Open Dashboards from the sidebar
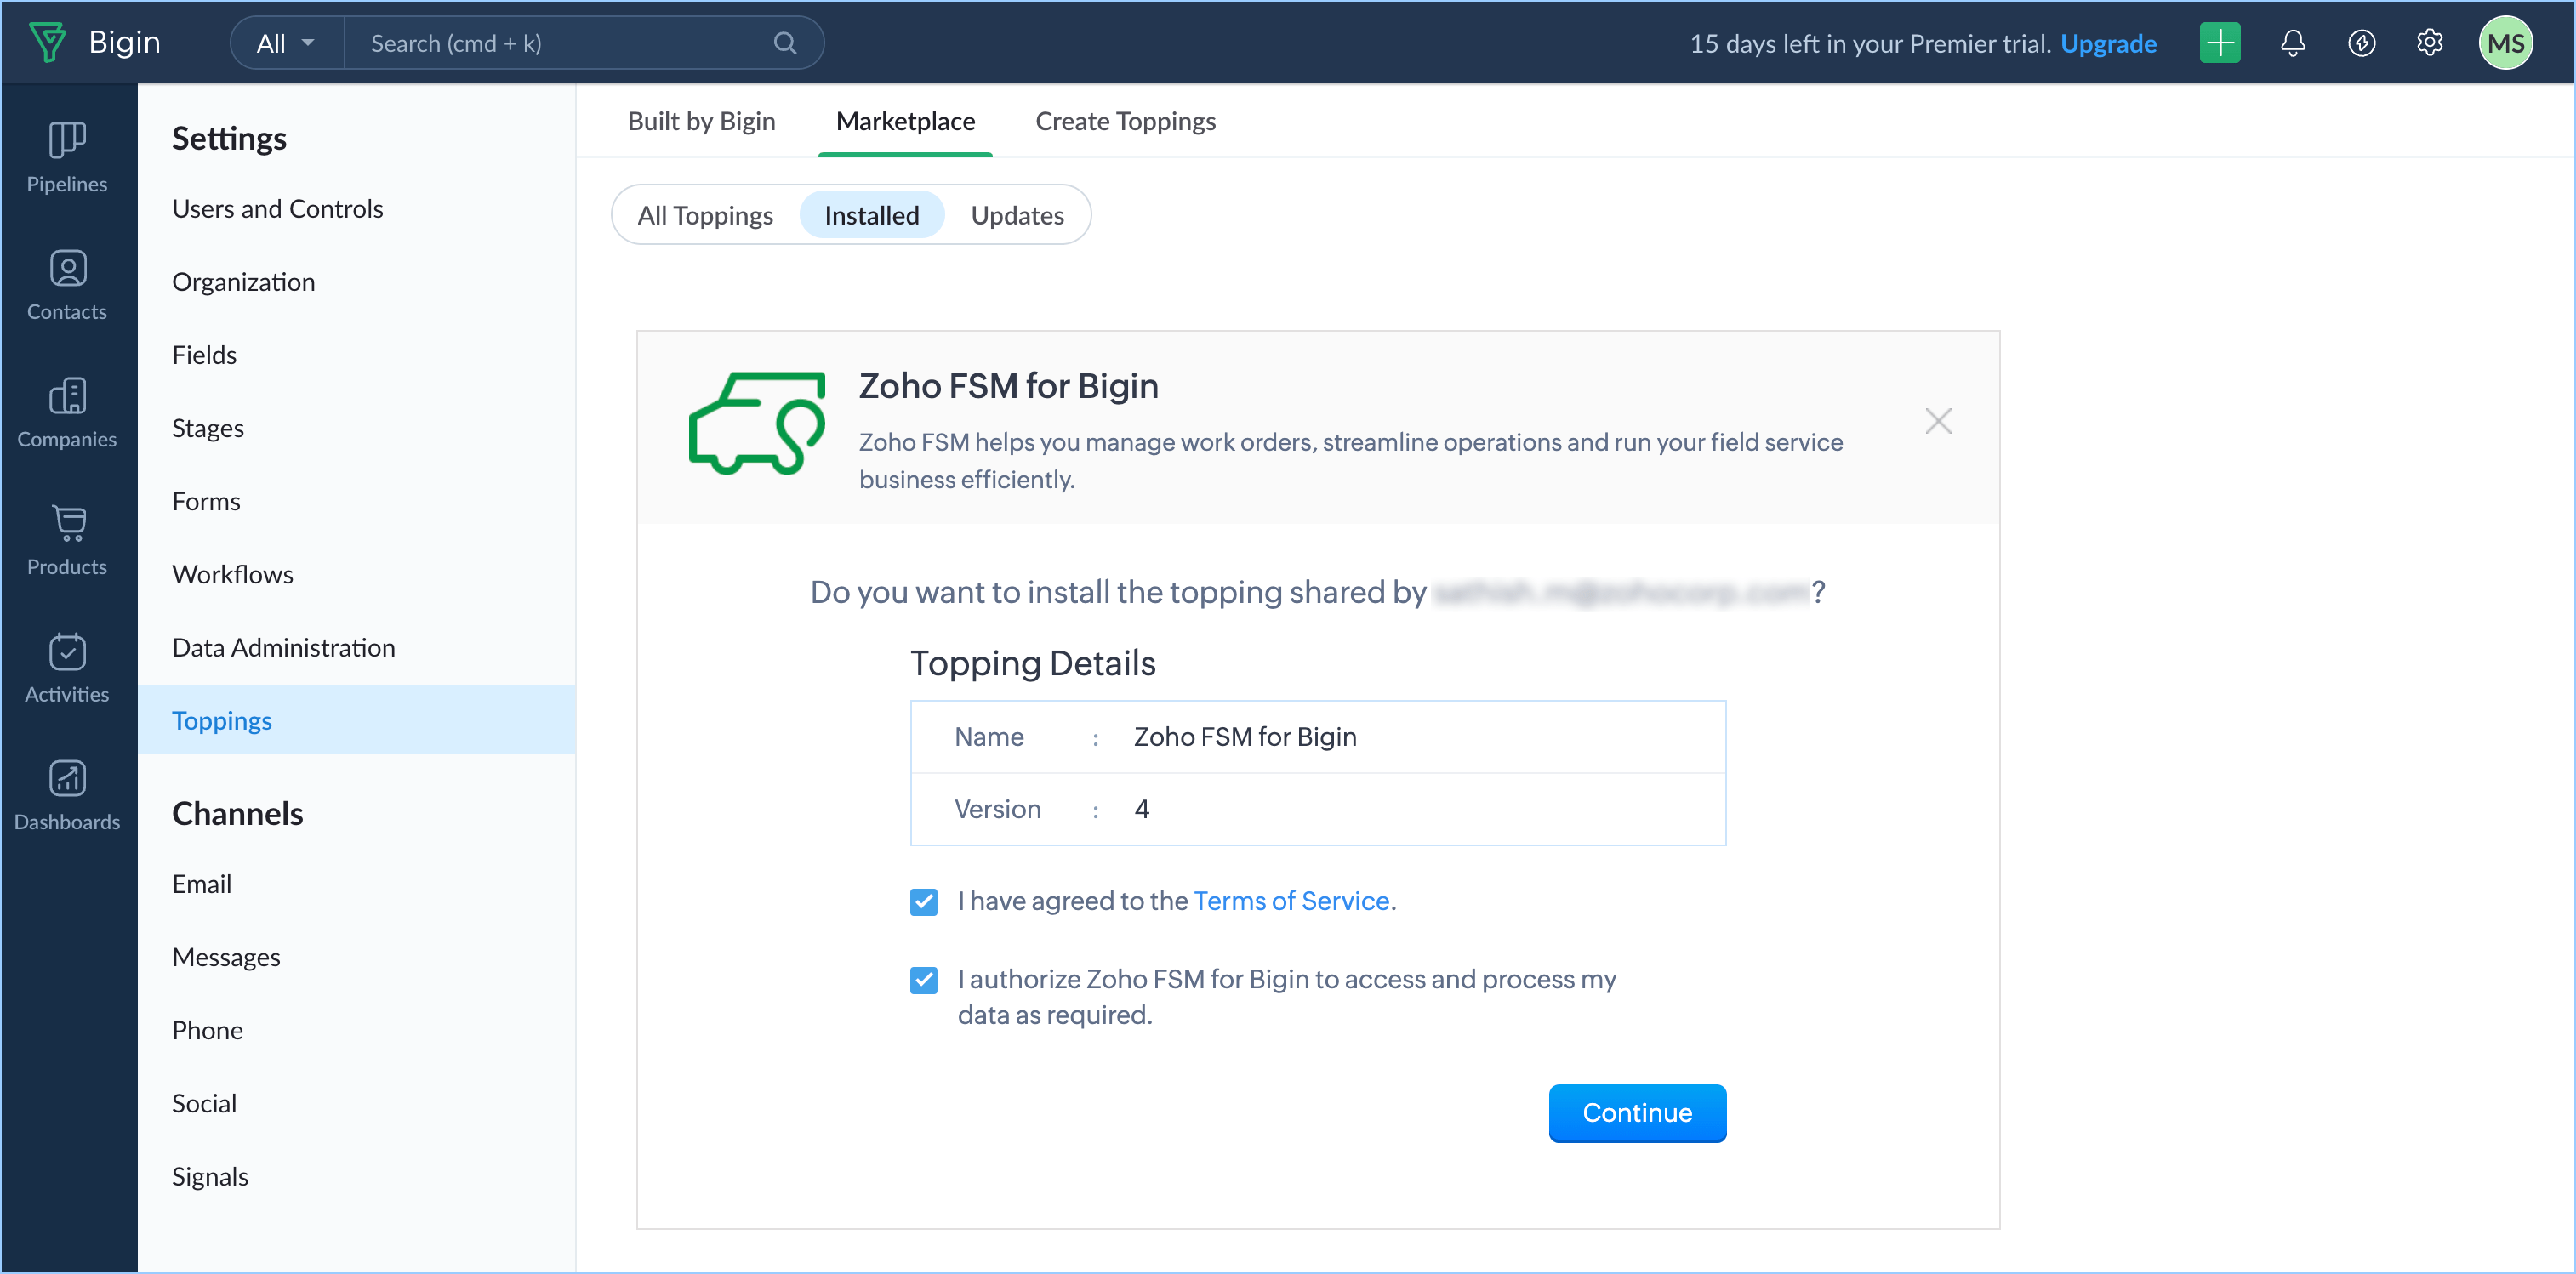Screen dimensions: 2576x1274 [x=67, y=795]
